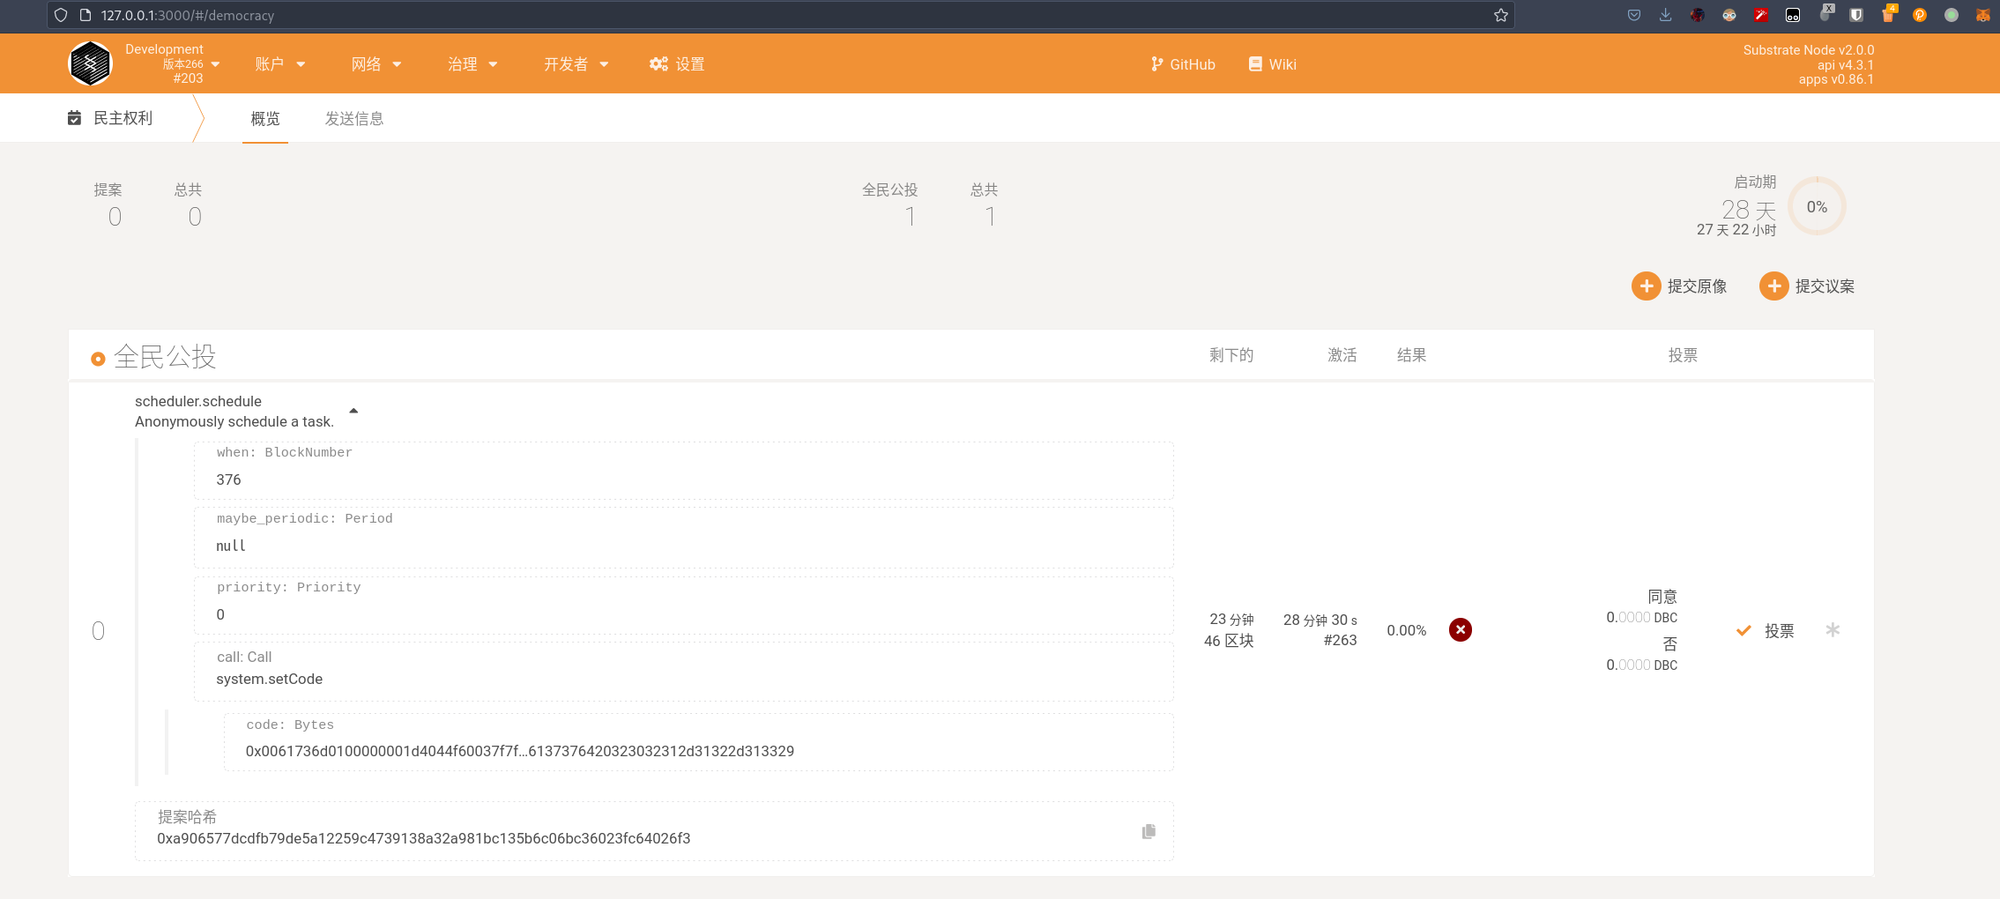Click the Wiki book icon

point(1255,64)
